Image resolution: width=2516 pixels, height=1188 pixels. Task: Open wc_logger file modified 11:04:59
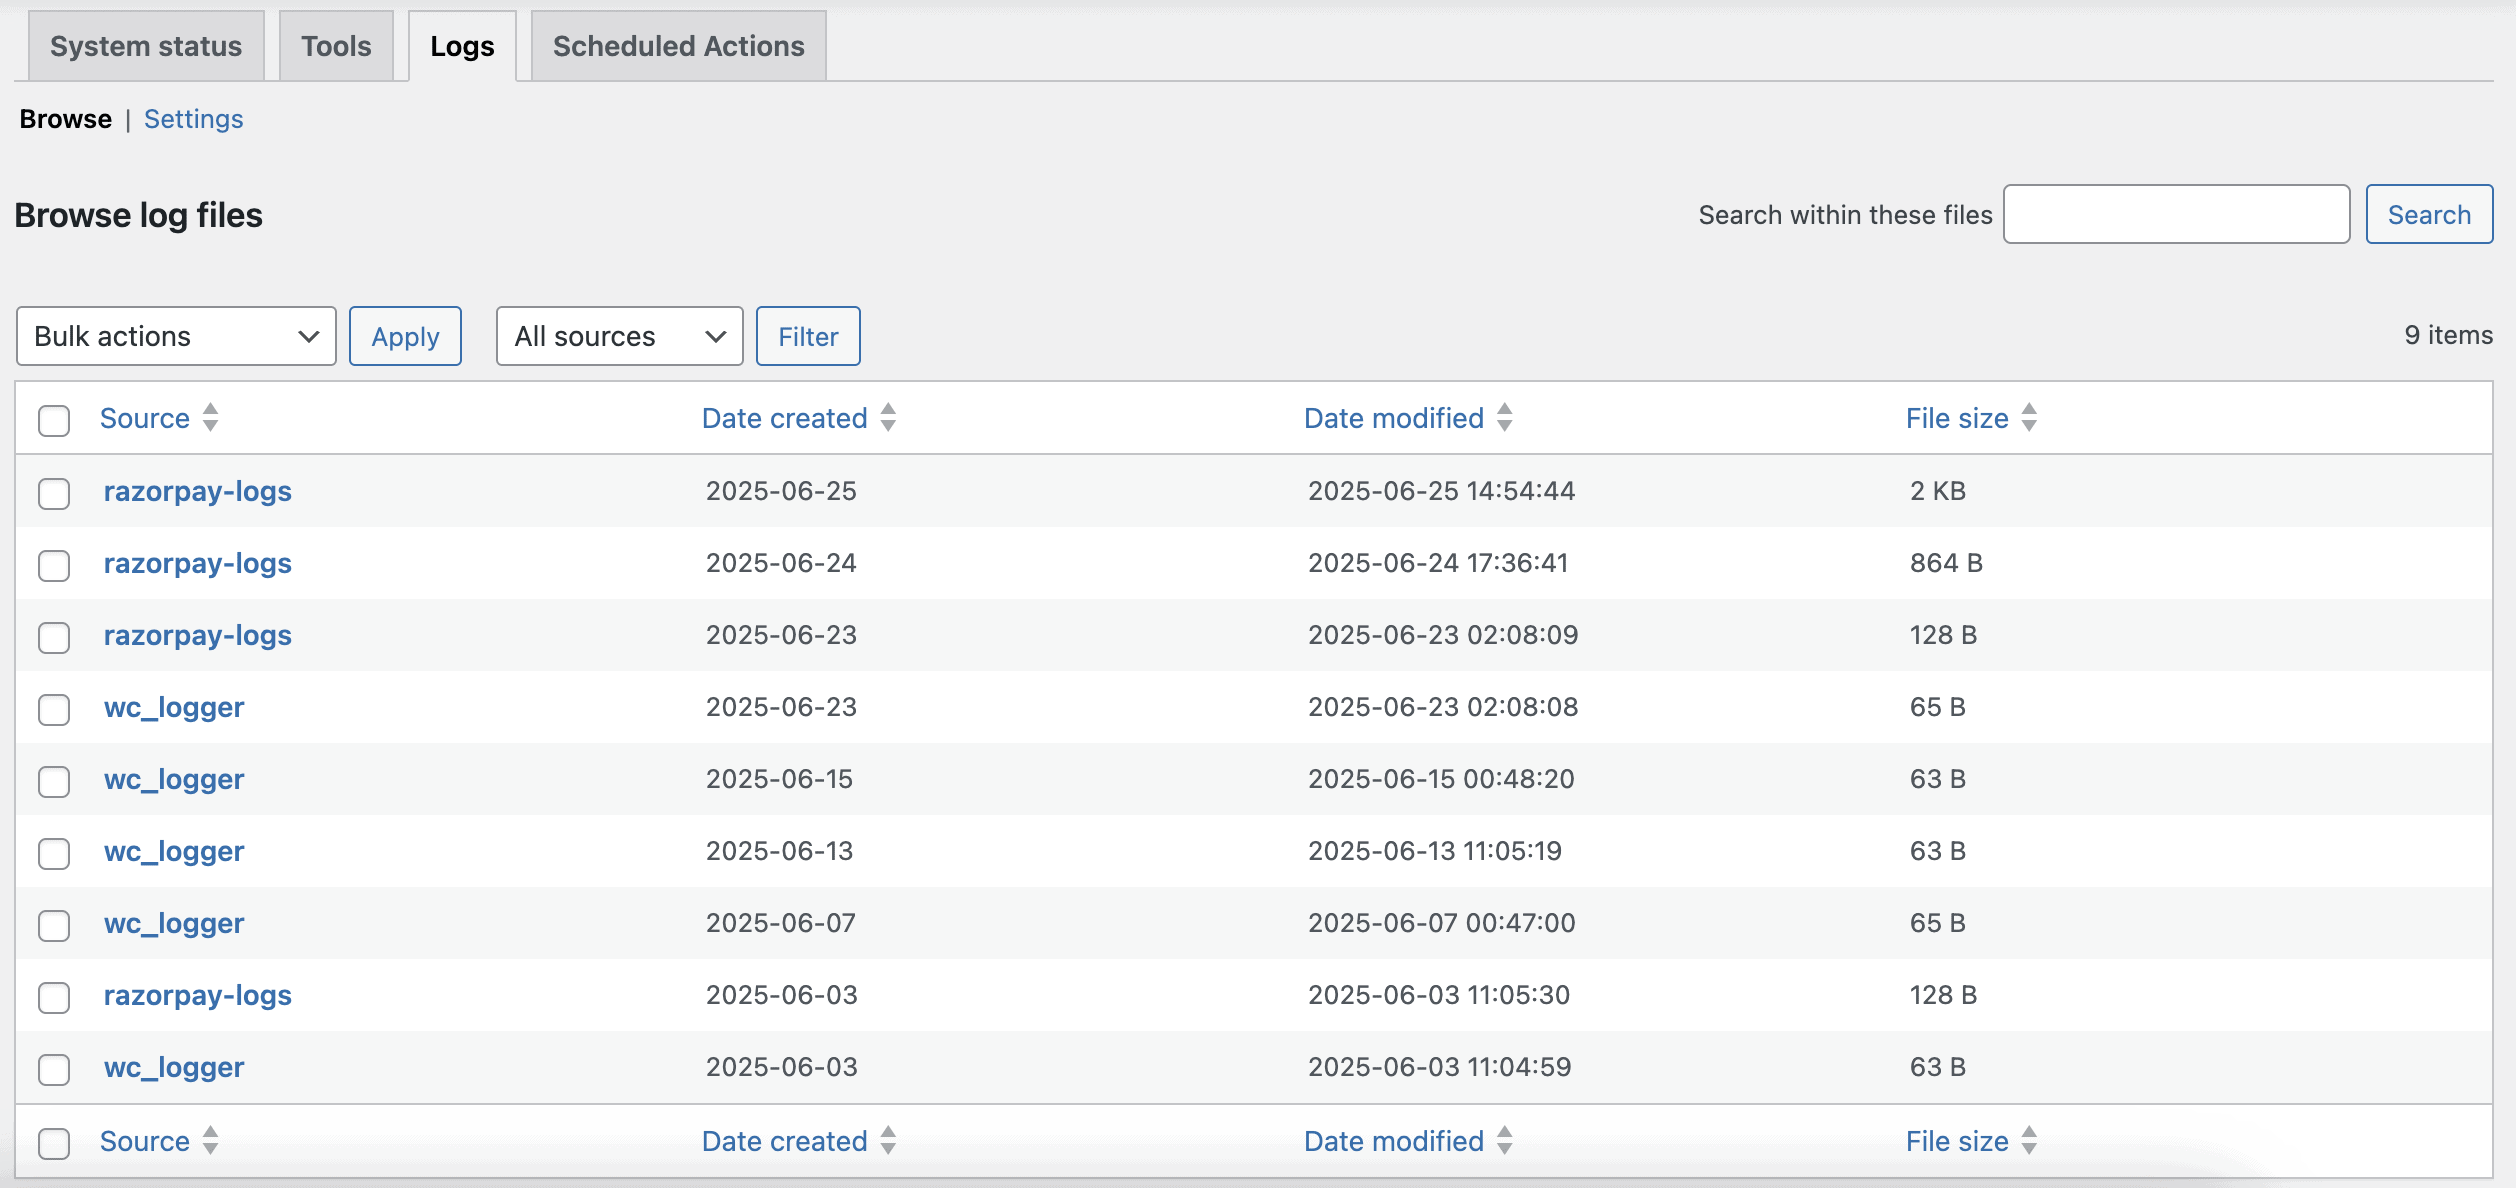point(174,1067)
